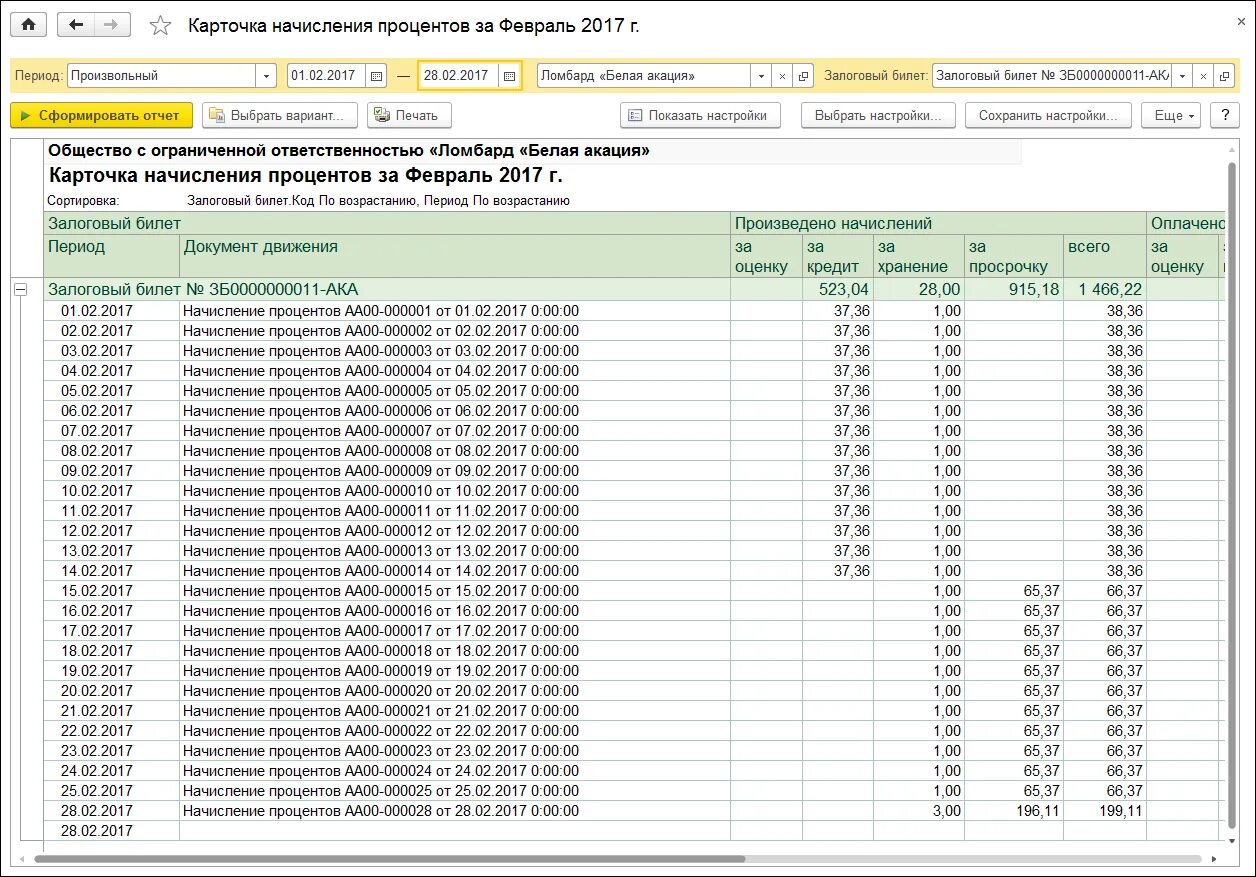Image resolution: width=1256 pixels, height=877 pixels.
Task: Add report to favorites with star
Action: pyautogui.click(x=160, y=26)
